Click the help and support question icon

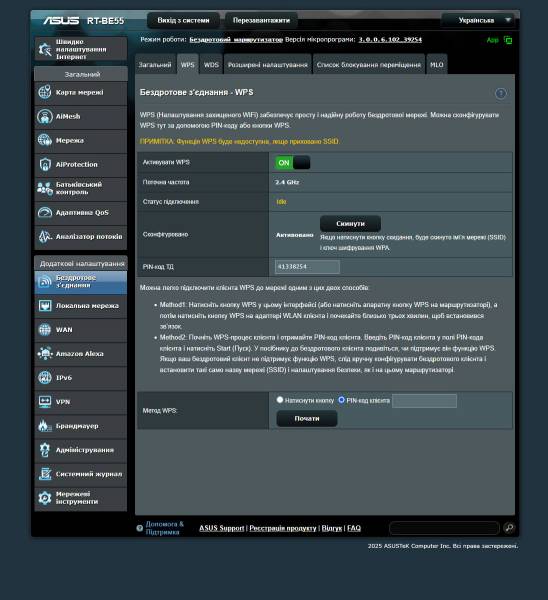point(140,528)
